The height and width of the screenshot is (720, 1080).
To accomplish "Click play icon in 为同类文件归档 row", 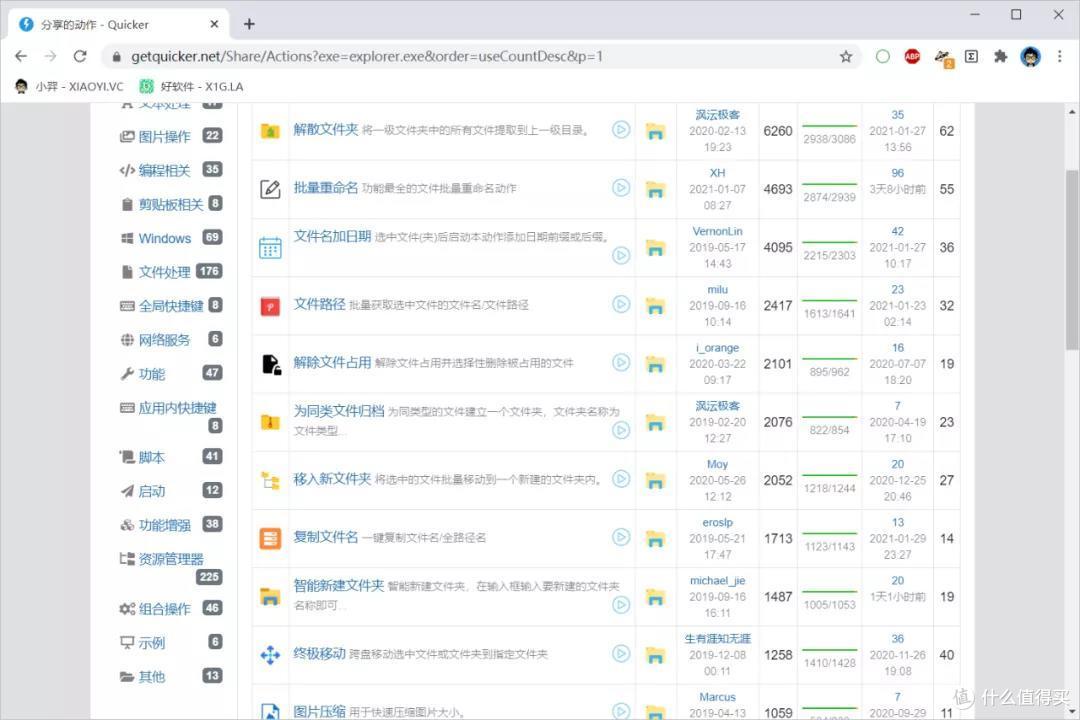I will pyautogui.click(x=621, y=431).
